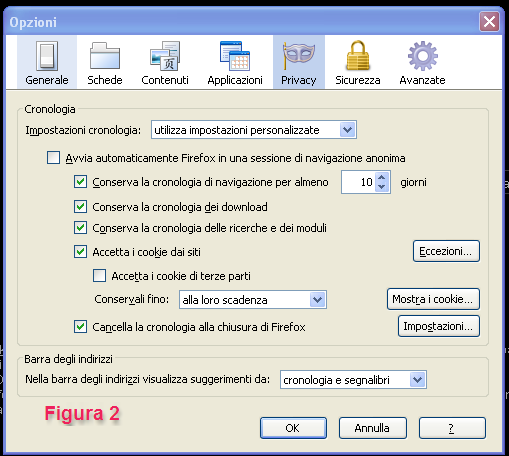Select the Applicazioni calendar window icon

tap(235, 56)
